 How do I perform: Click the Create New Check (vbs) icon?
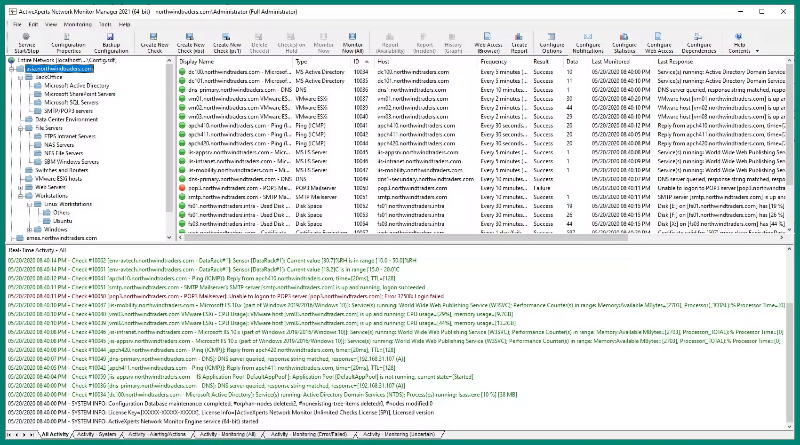tap(190, 37)
